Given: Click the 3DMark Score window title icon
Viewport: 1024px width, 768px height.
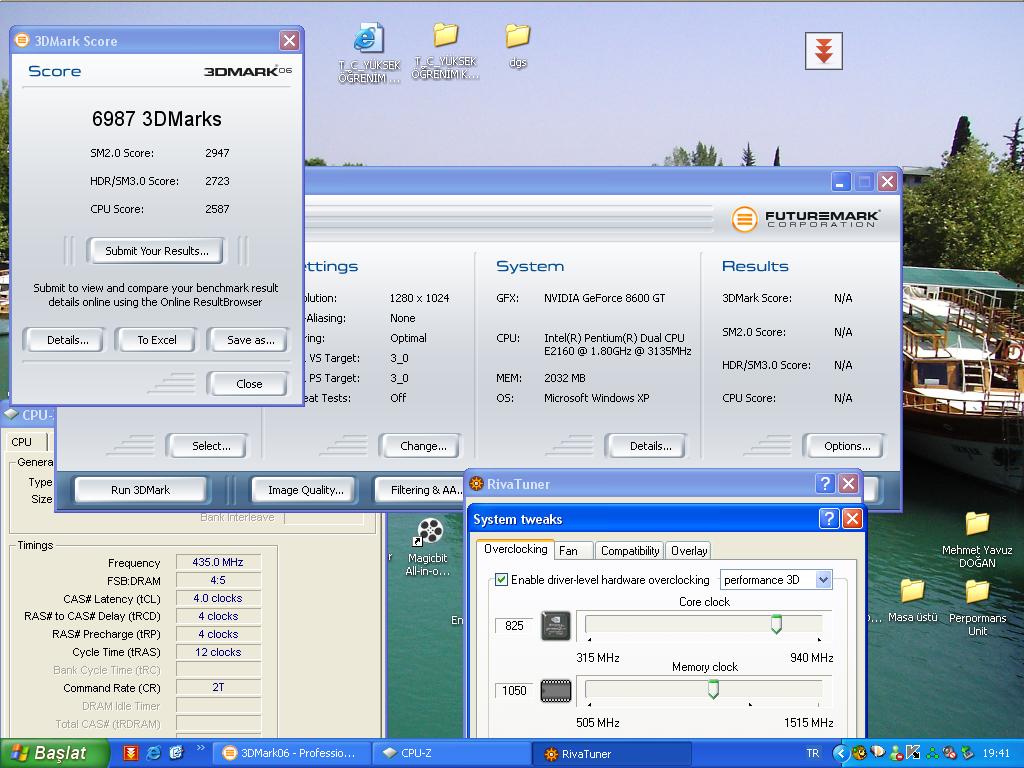Looking at the screenshot, I should click(22, 40).
